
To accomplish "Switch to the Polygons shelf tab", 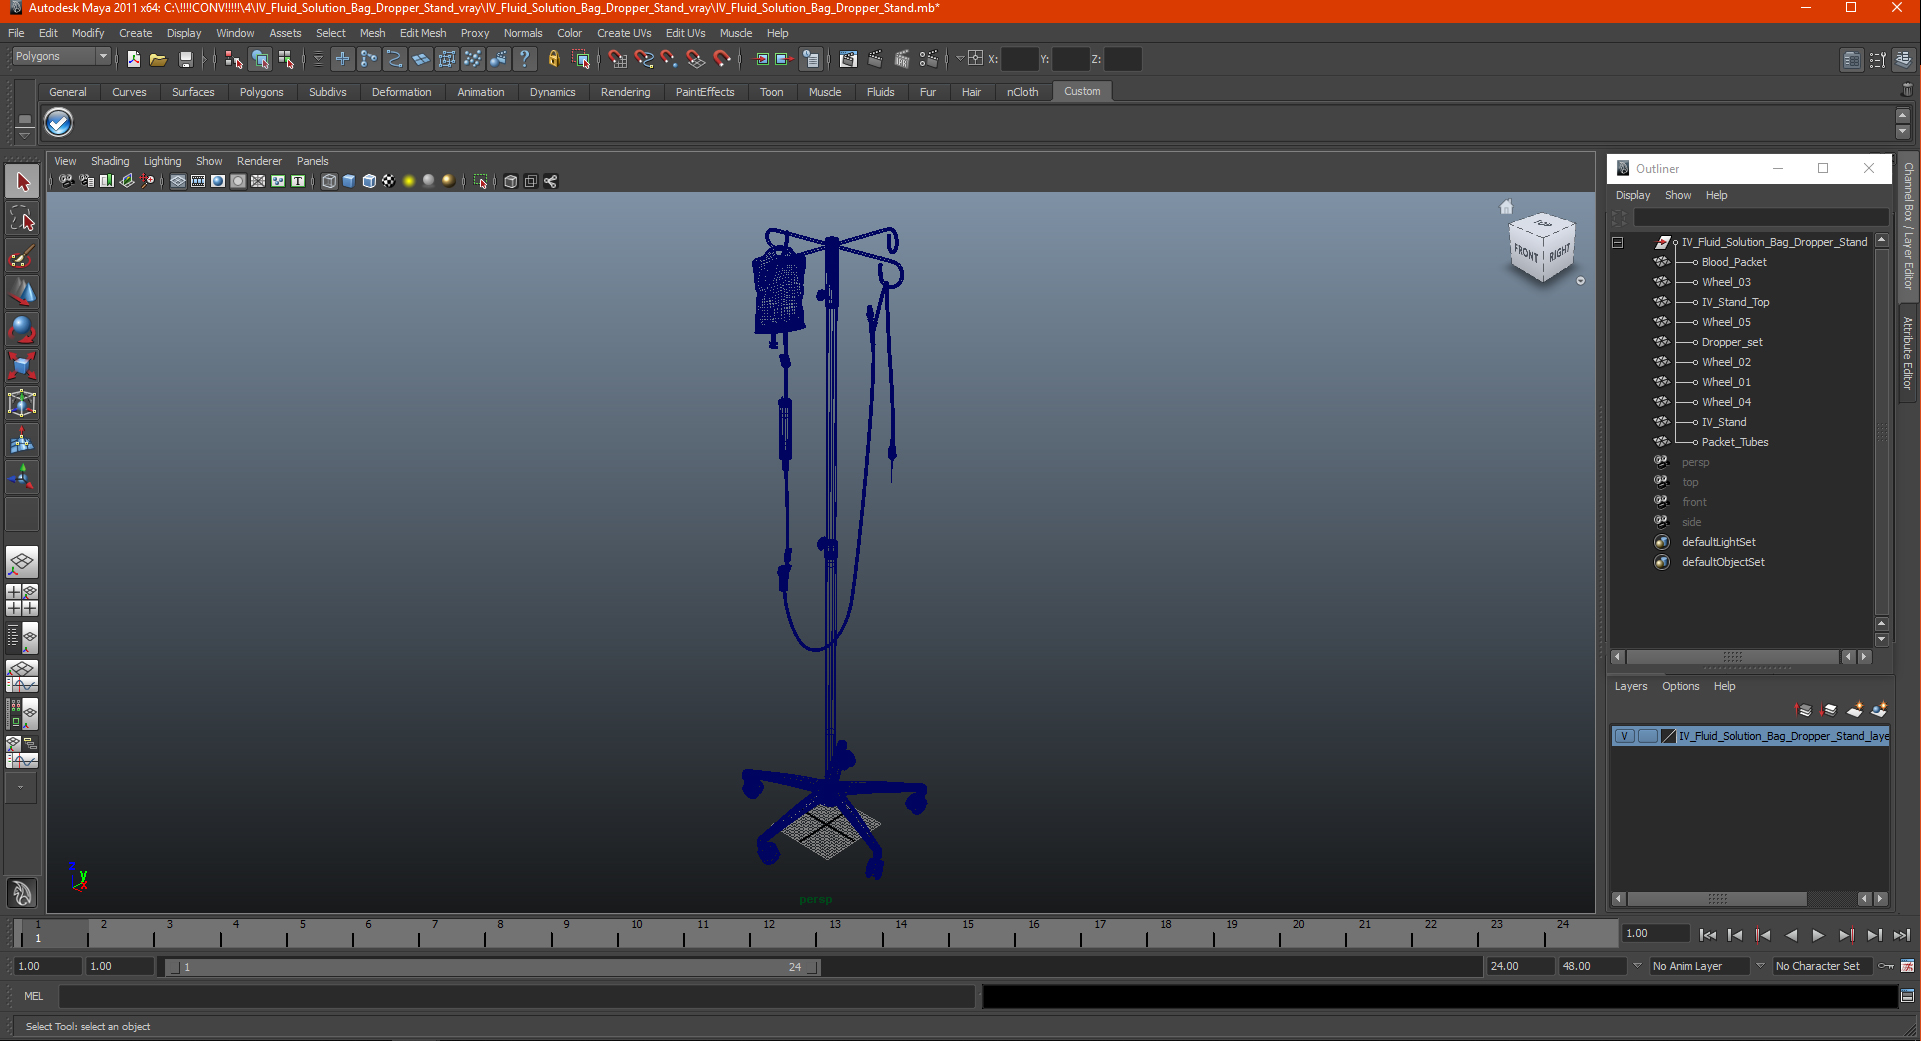I will [x=261, y=92].
